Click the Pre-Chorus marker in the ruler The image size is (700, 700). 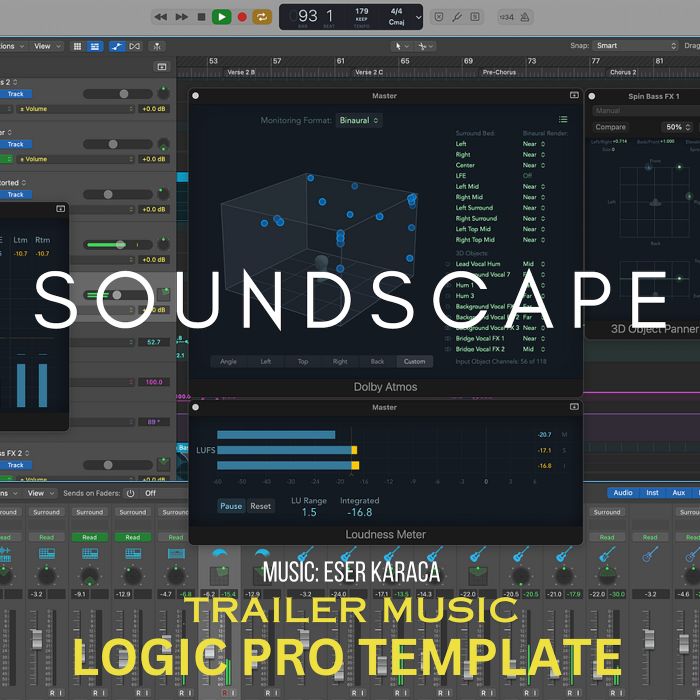[499, 72]
